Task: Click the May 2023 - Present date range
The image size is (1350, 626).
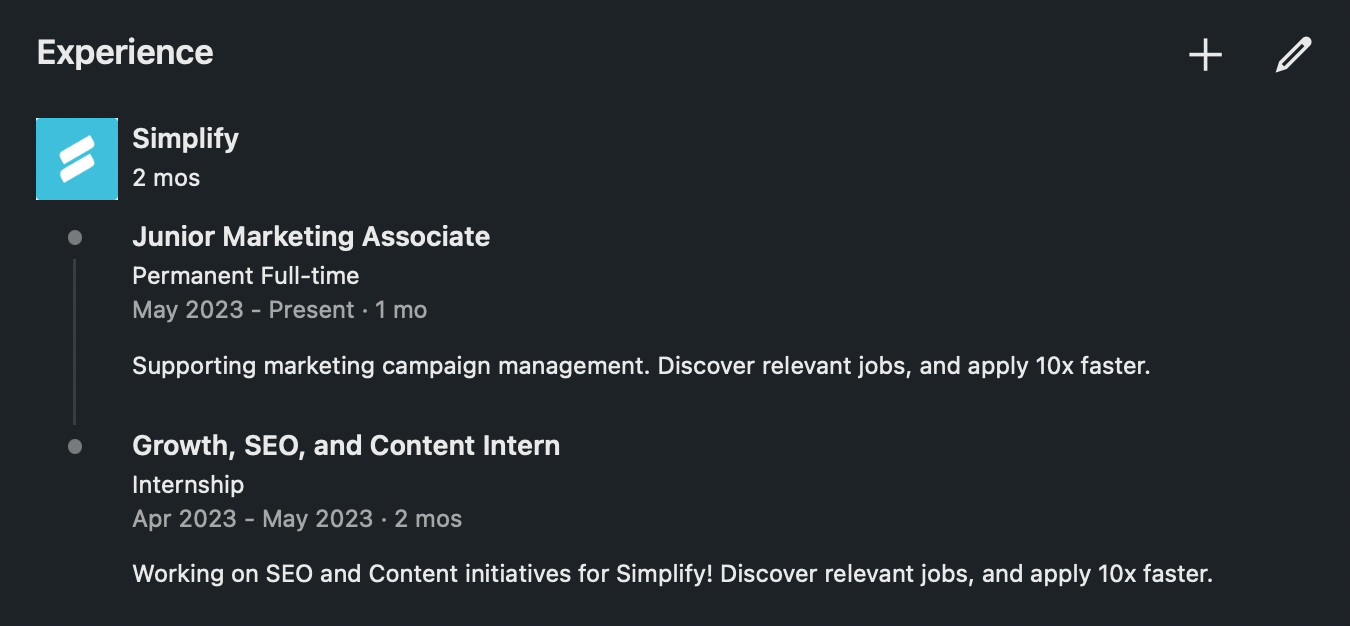Action: tap(243, 310)
